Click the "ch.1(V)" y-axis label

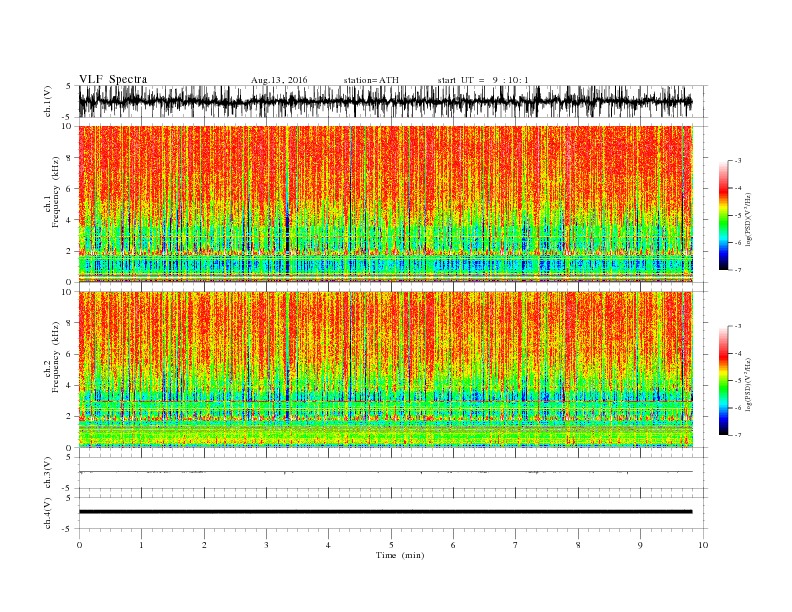pyautogui.click(x=48, y=101)
